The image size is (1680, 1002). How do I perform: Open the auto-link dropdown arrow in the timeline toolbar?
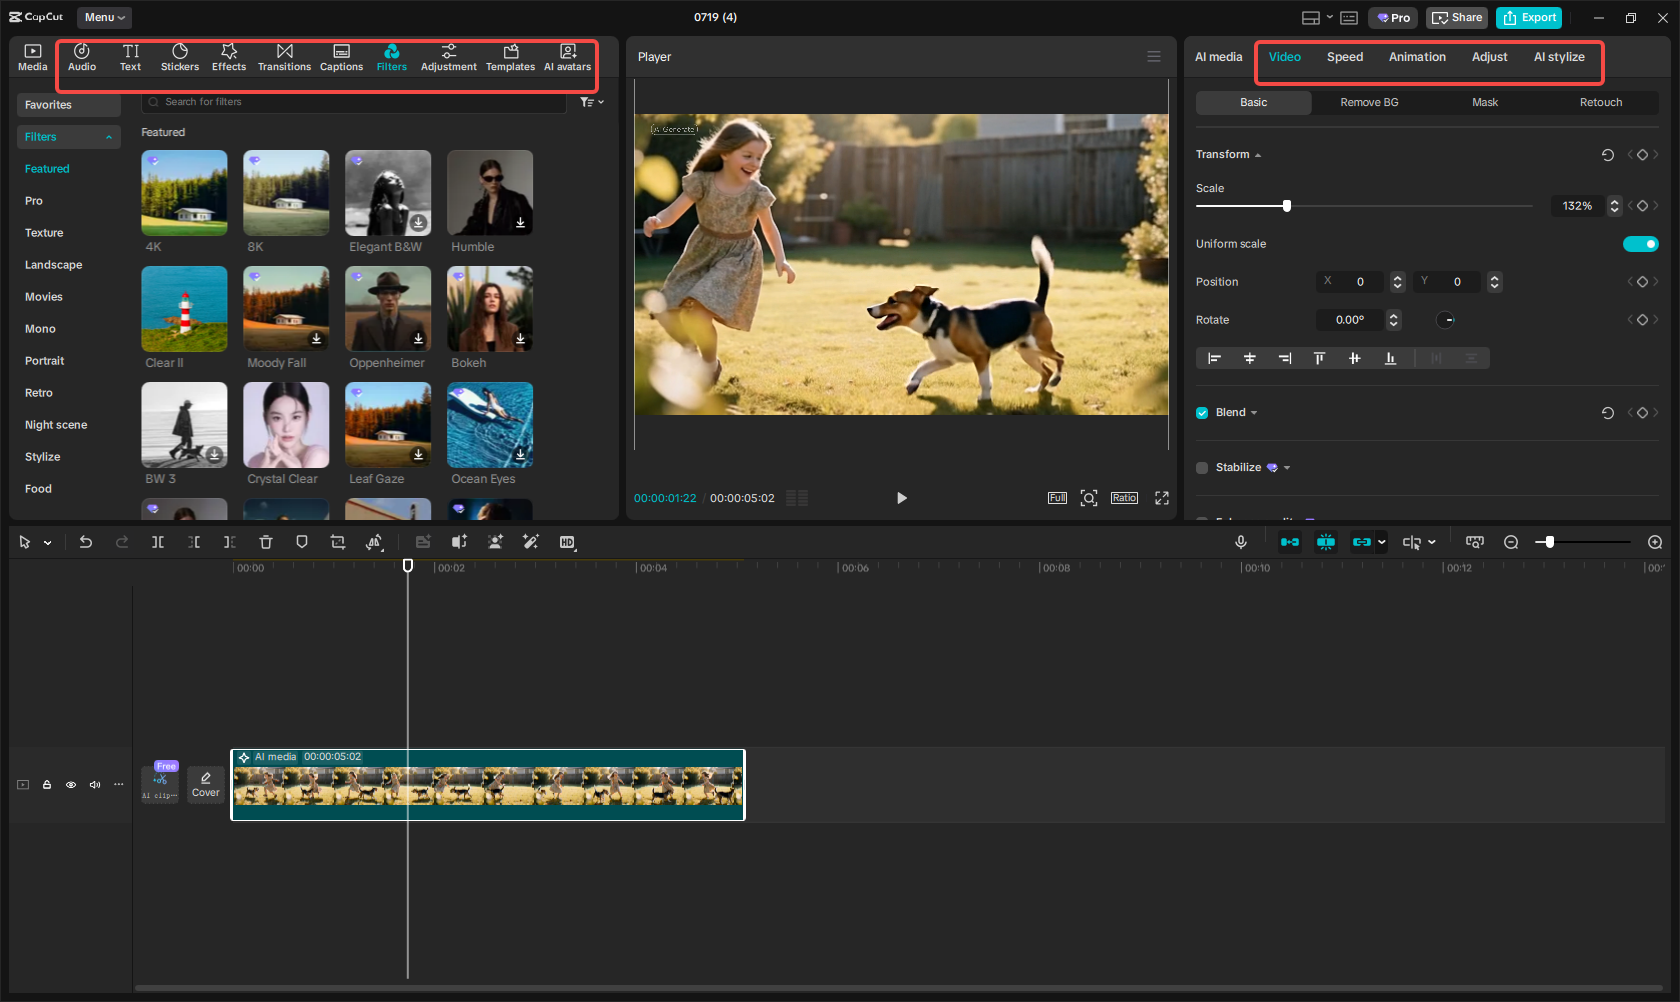[x=1383, y=542]
